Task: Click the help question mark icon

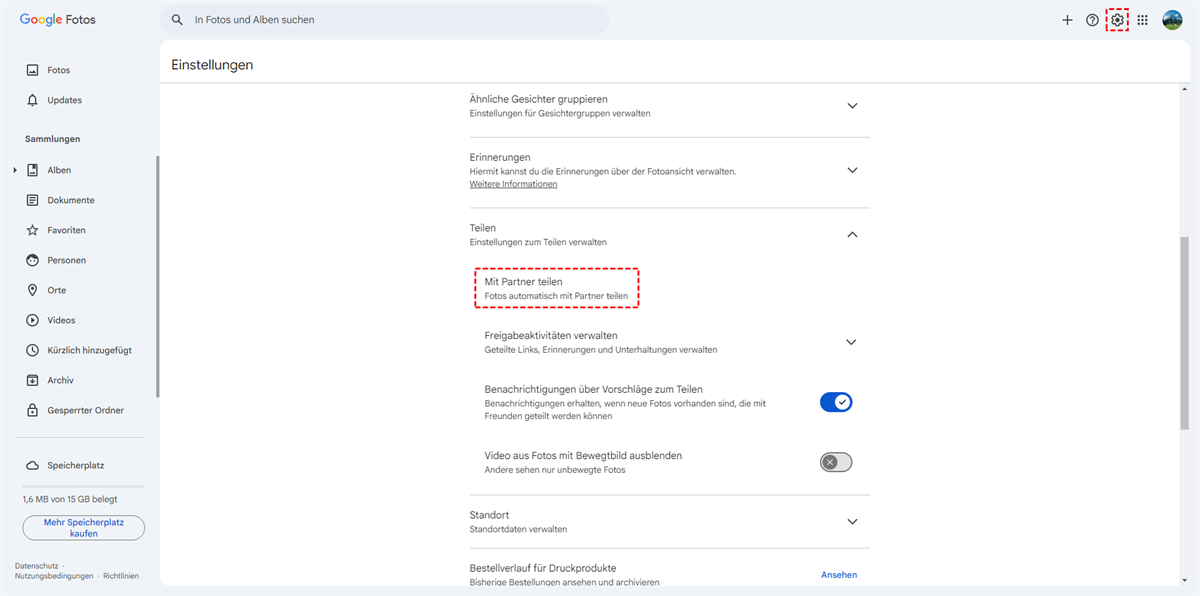Action: [x=1092, y=20]
